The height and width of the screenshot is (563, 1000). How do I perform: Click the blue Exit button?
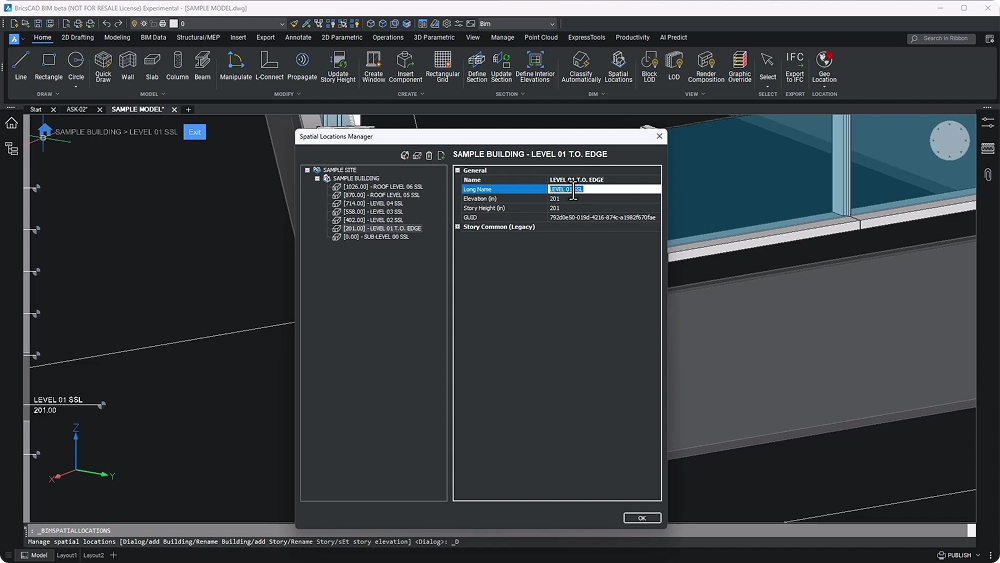click(x=194, y=132)
